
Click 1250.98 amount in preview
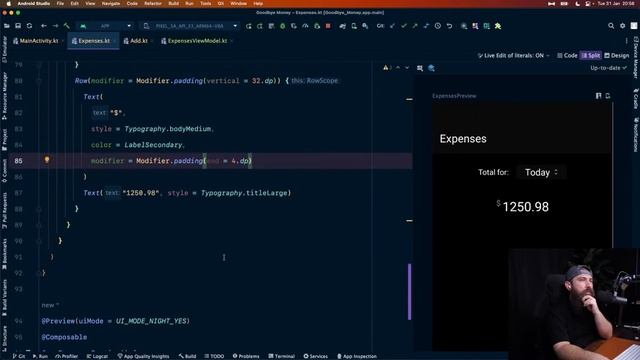526,207
